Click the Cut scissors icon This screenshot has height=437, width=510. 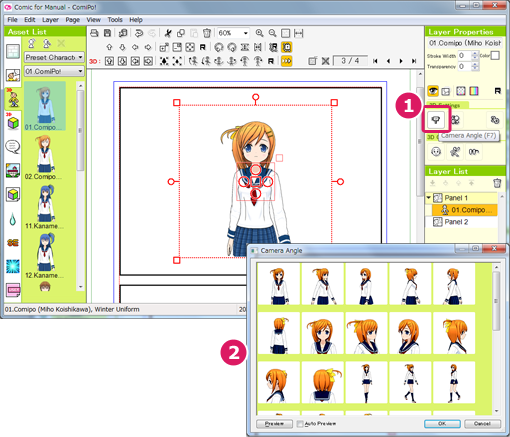point(168,33)
